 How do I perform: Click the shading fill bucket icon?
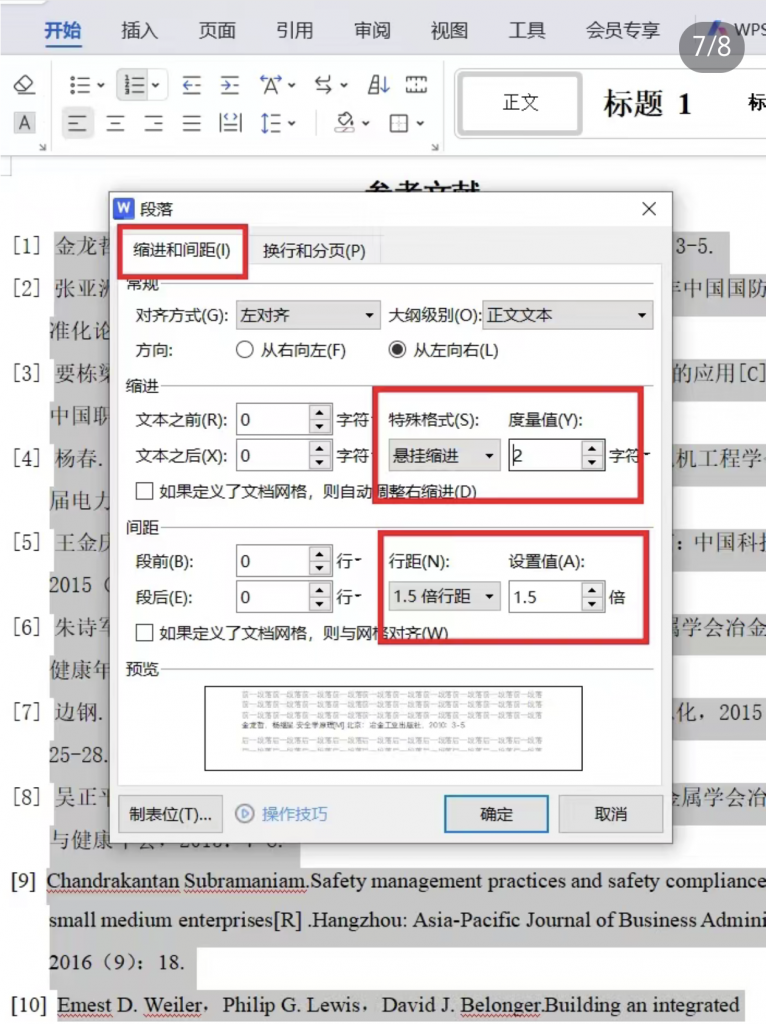coord(345,123)
